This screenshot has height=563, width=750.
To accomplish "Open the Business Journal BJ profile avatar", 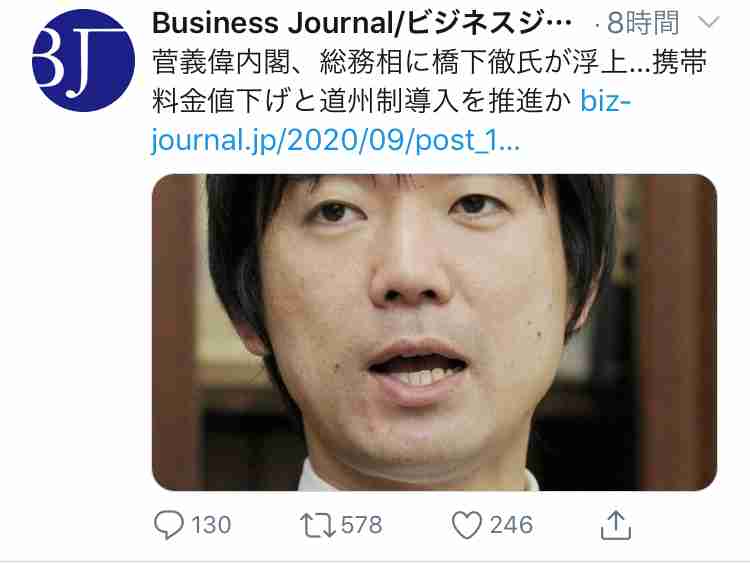I will 83,60.
